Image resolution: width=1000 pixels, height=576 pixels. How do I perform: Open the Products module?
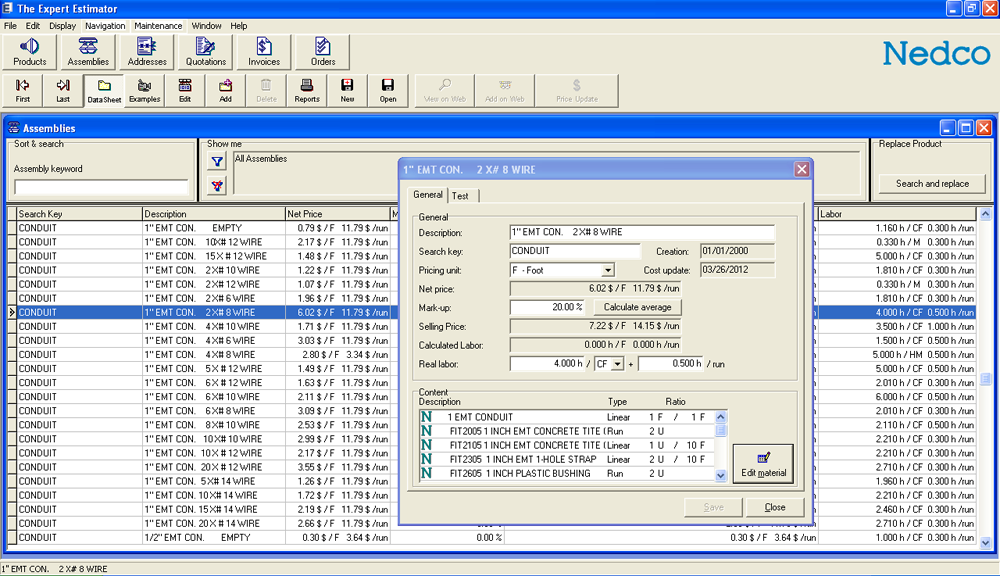click(30, 52)
